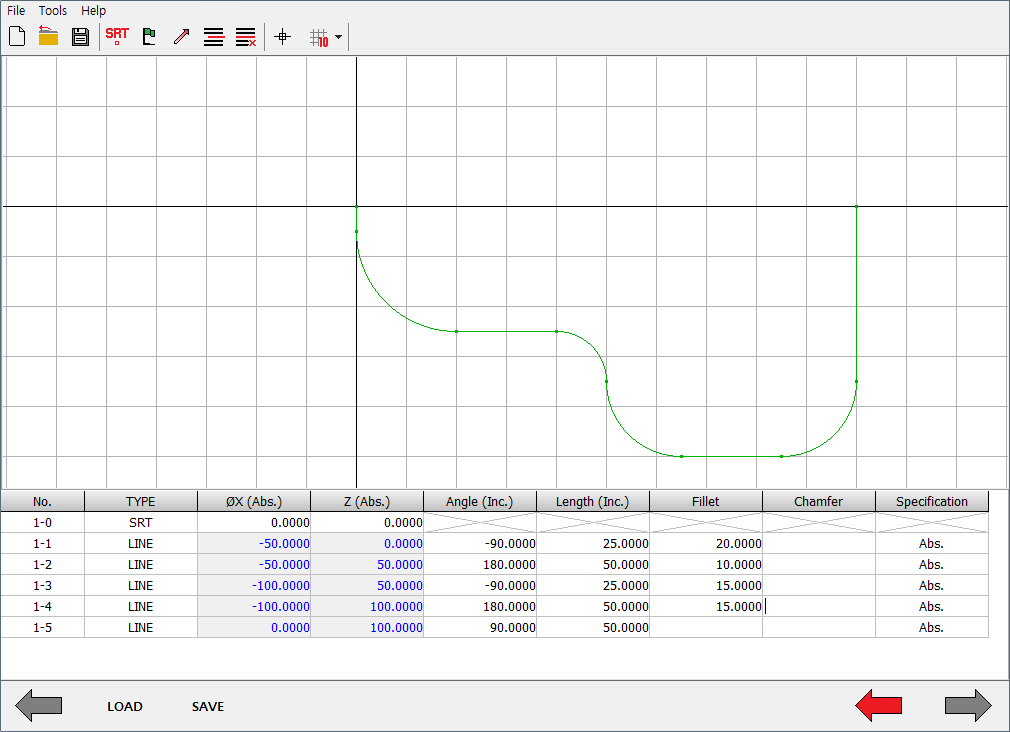Click Fillet 10.0000 cell in row 1-2
Image resolution: width=1010 pixels, height=732 pixels.
[x=706, y=564]
